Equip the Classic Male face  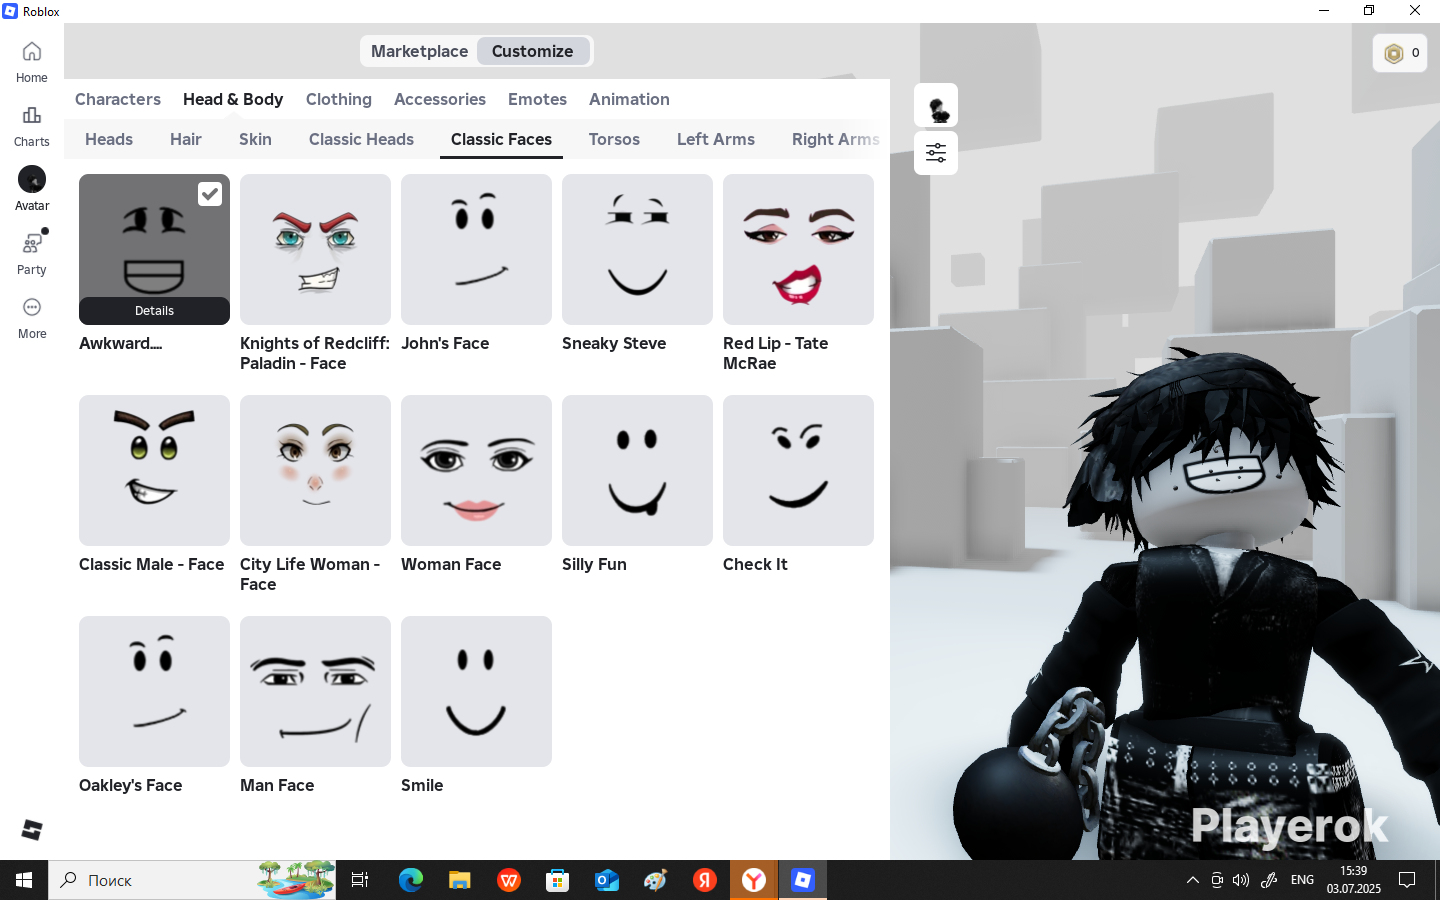[x=154, y=470]
